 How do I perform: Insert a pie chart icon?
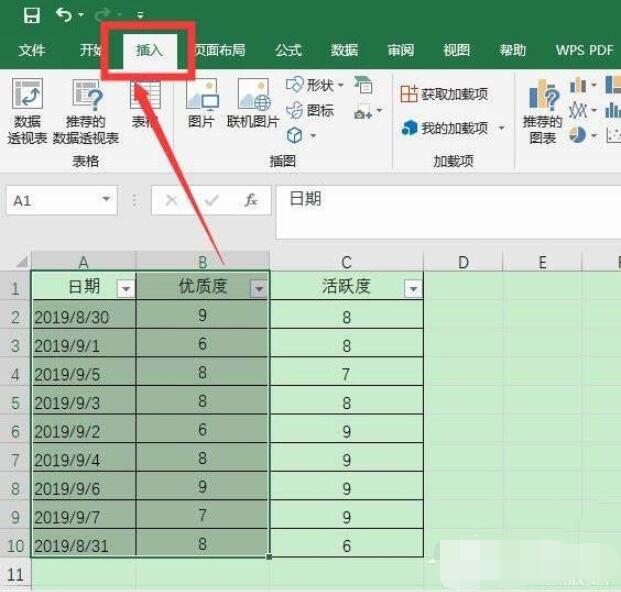click(x=578, y=135)
